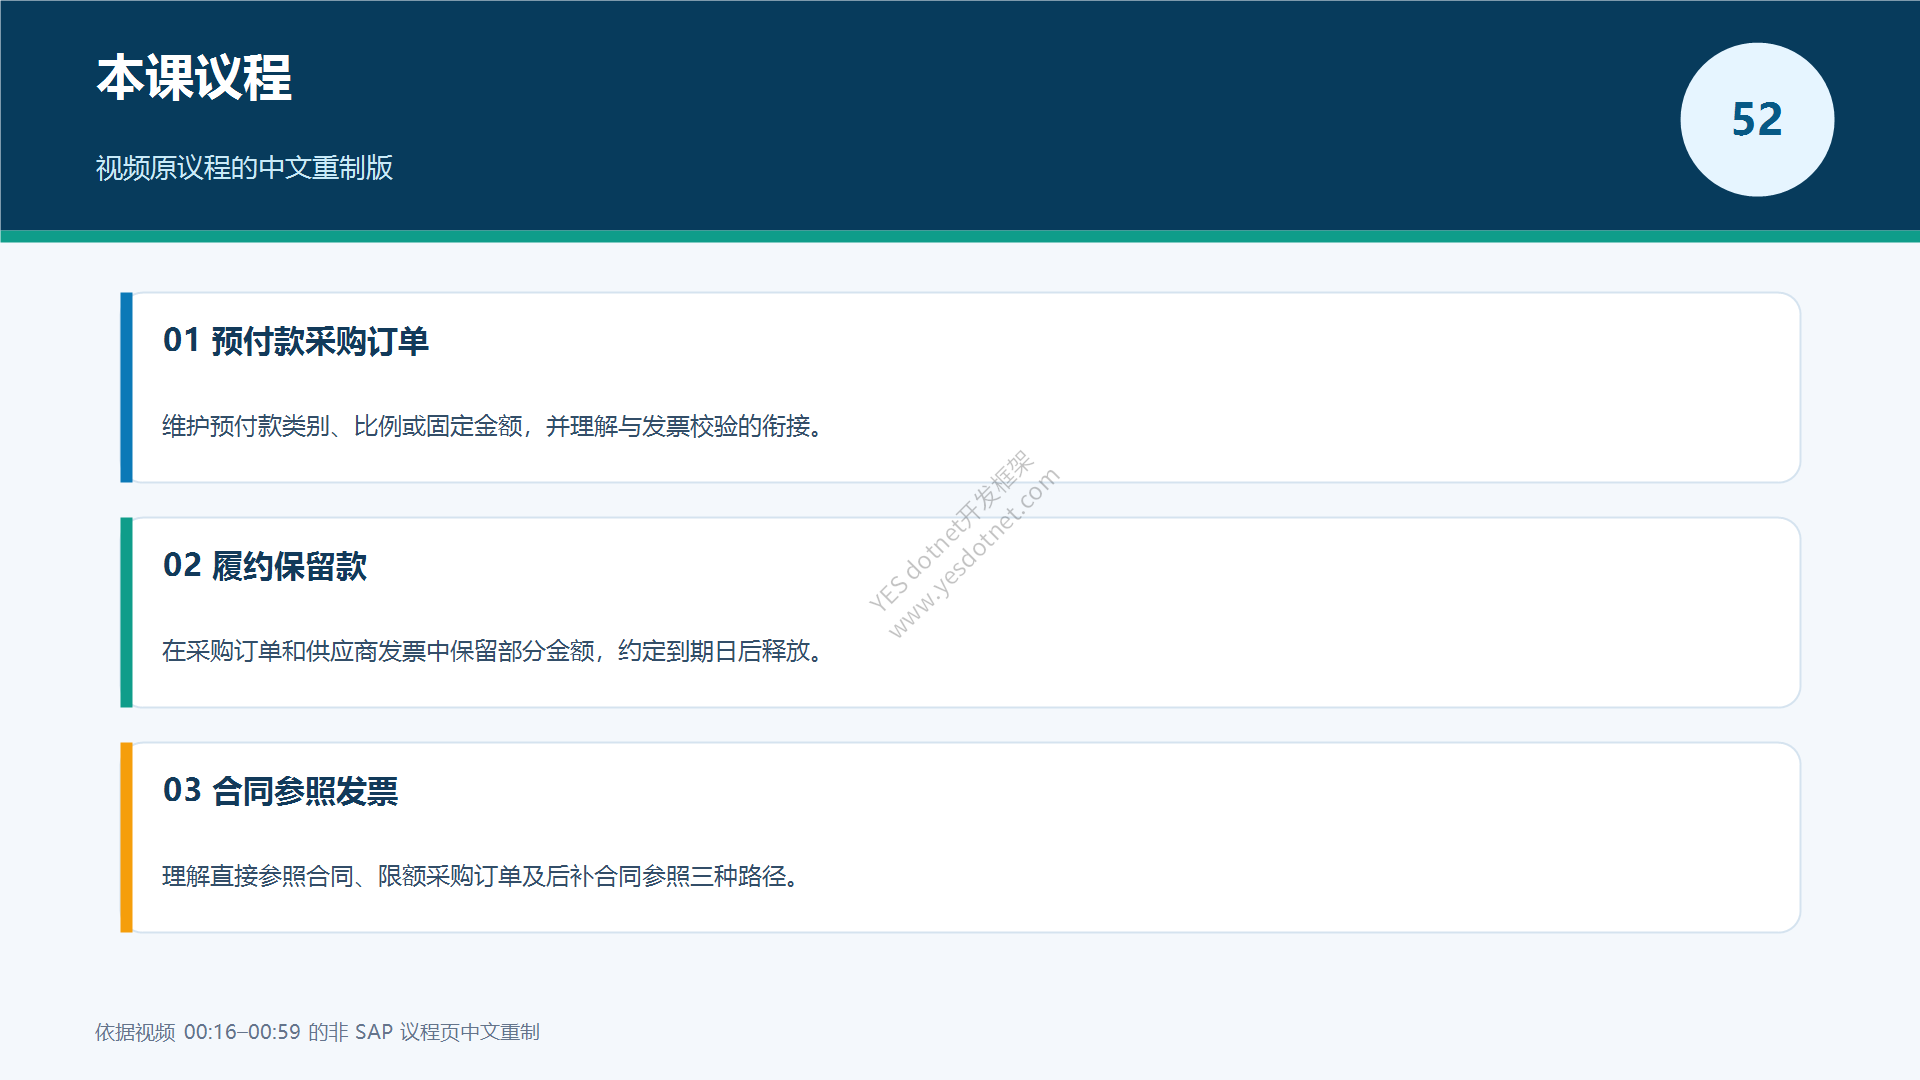This screenshot has height=1080, width=1920.
Task: Click the green accent bar on card 02
Action: click(126, 612)
